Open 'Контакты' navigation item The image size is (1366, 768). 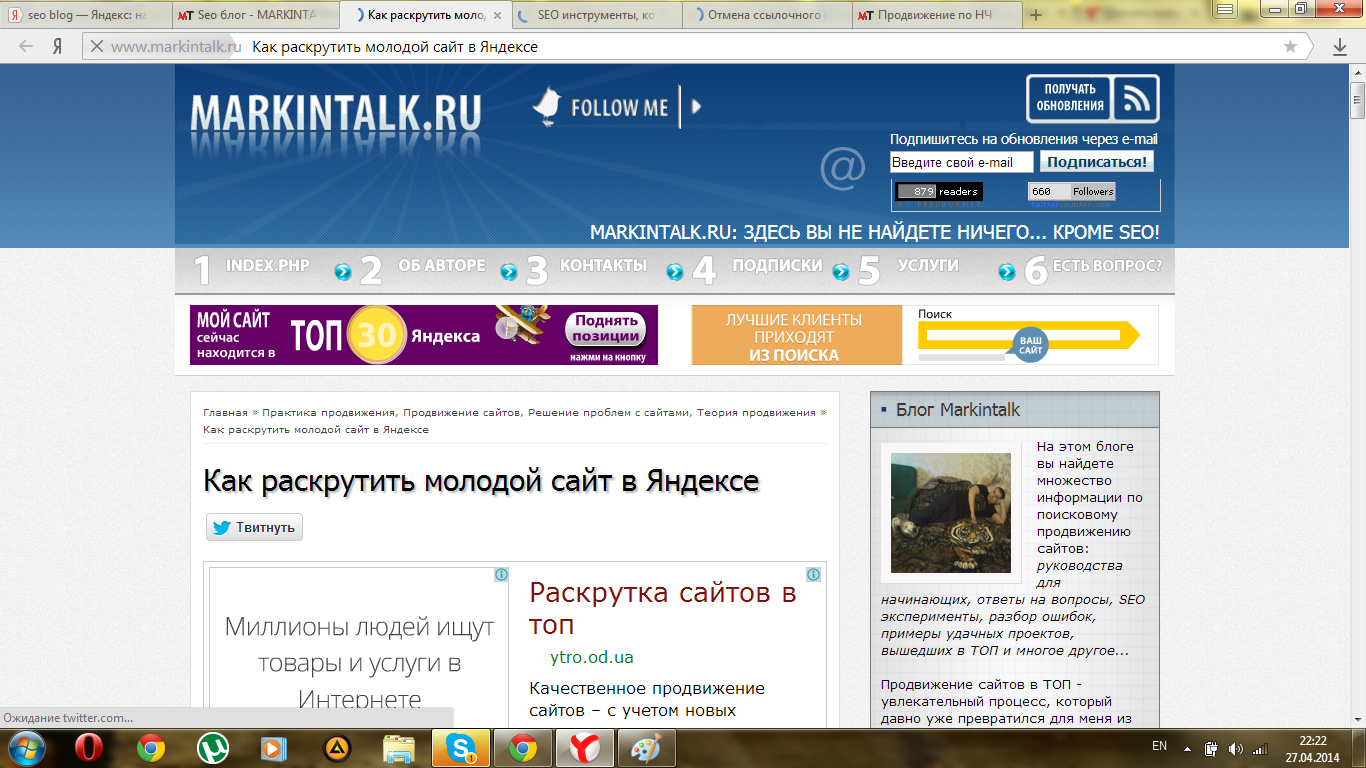pyautogui.click(x=603, y=266)
